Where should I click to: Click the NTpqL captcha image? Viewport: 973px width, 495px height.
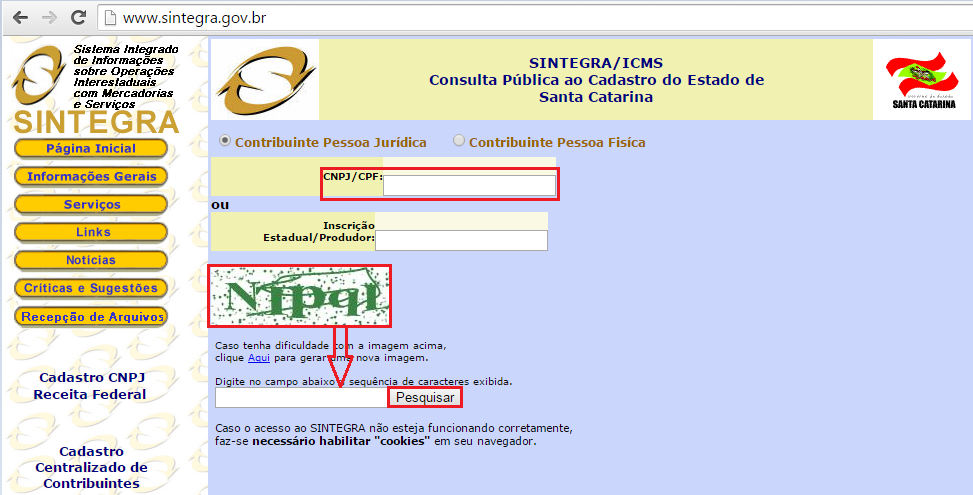300,297
